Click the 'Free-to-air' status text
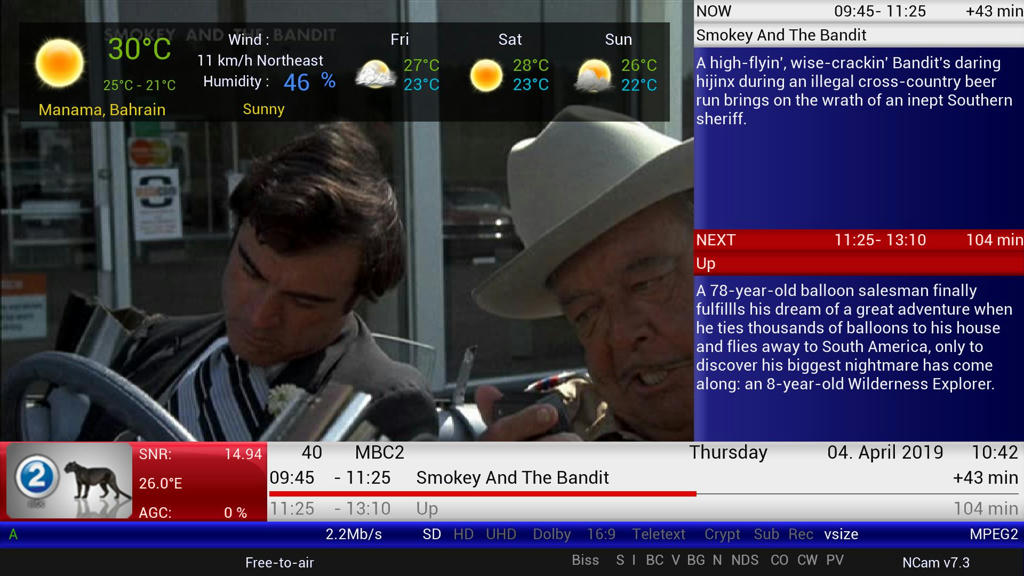The height and width of the screenshot is (576, 1024). coord(280,562)
